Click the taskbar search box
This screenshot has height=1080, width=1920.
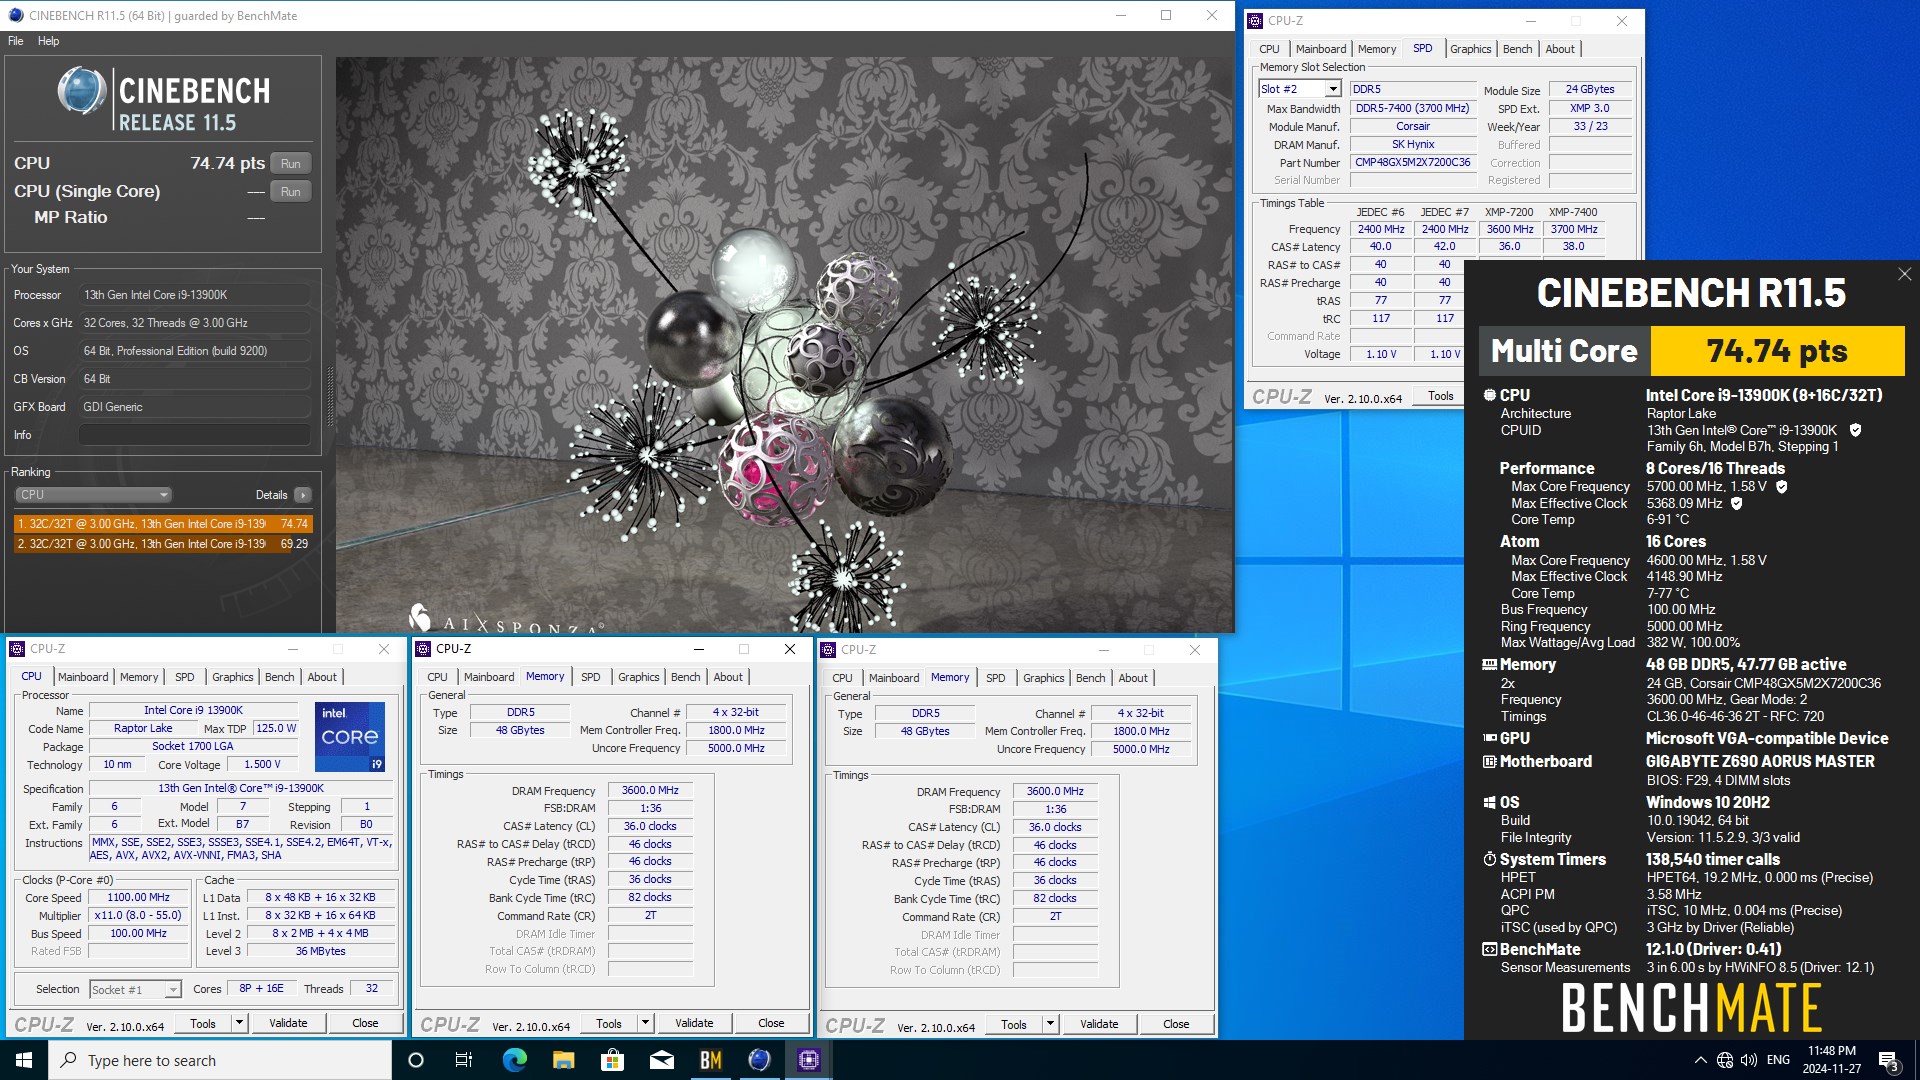(x=220, y=1060)
